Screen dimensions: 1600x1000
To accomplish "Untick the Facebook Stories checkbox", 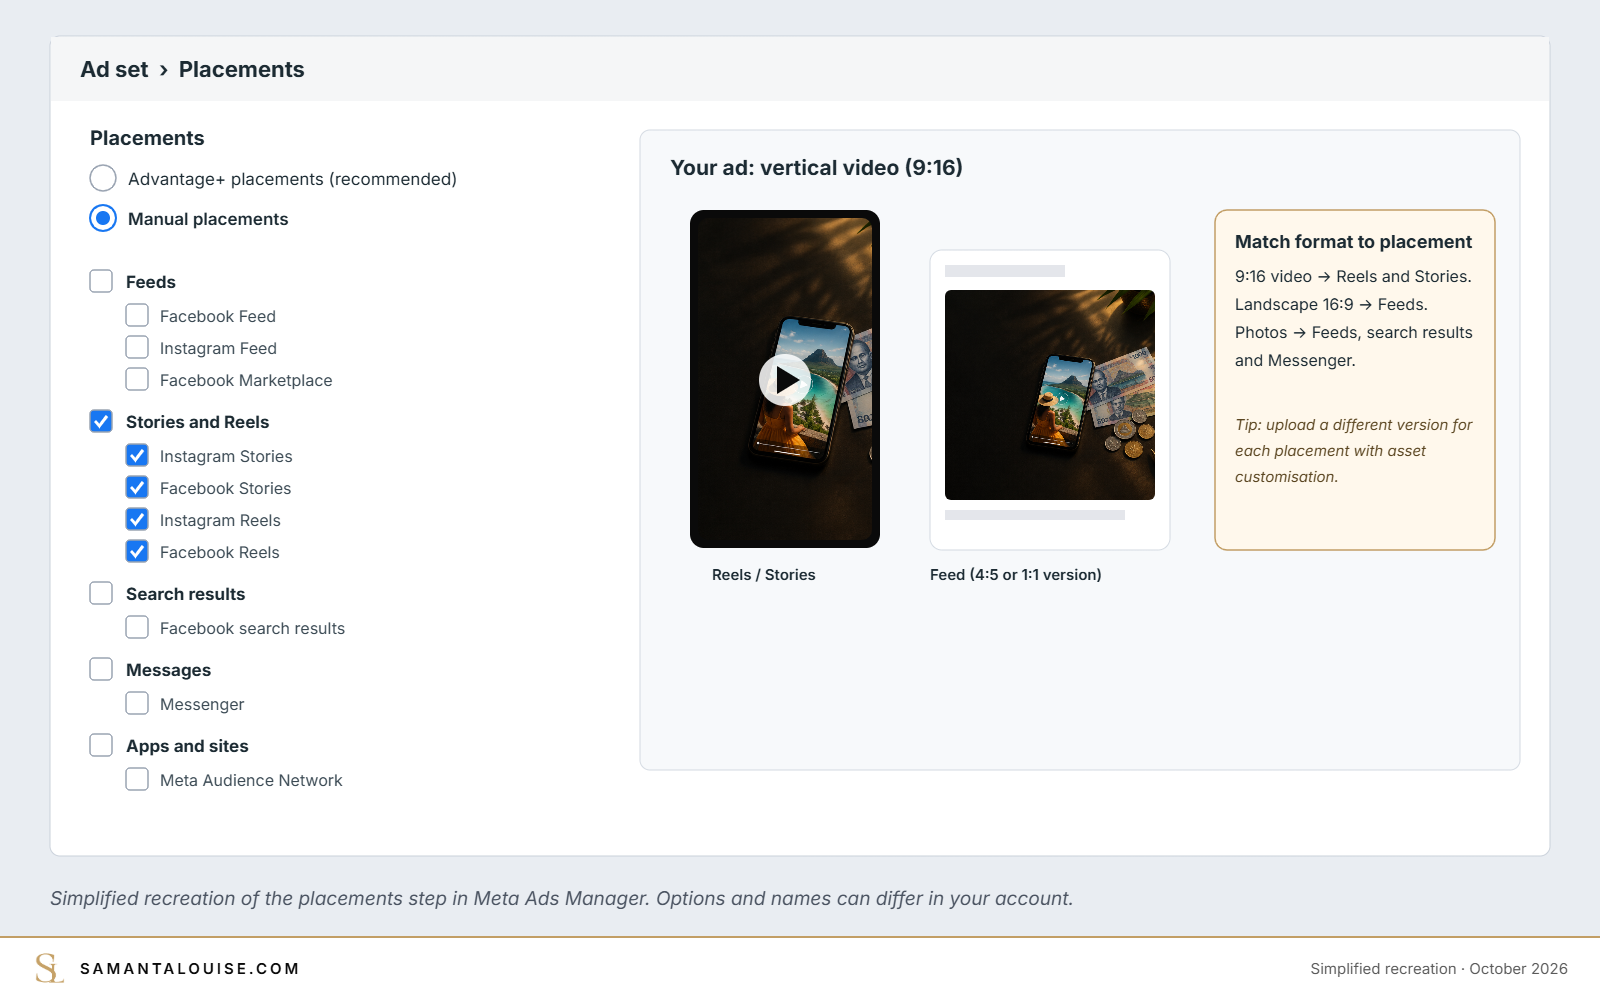I will 137,487.
